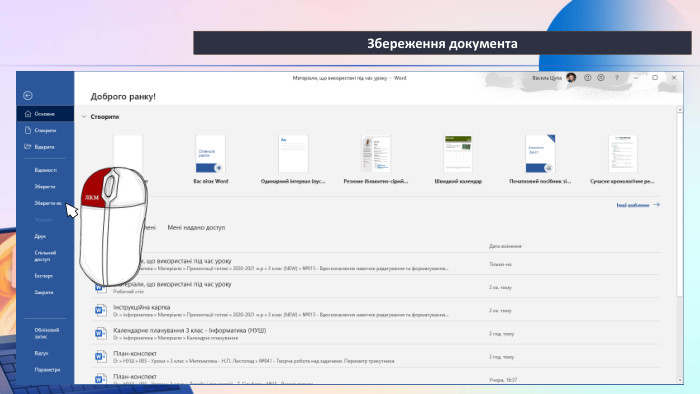Open the Експорт page

[43, 276]
